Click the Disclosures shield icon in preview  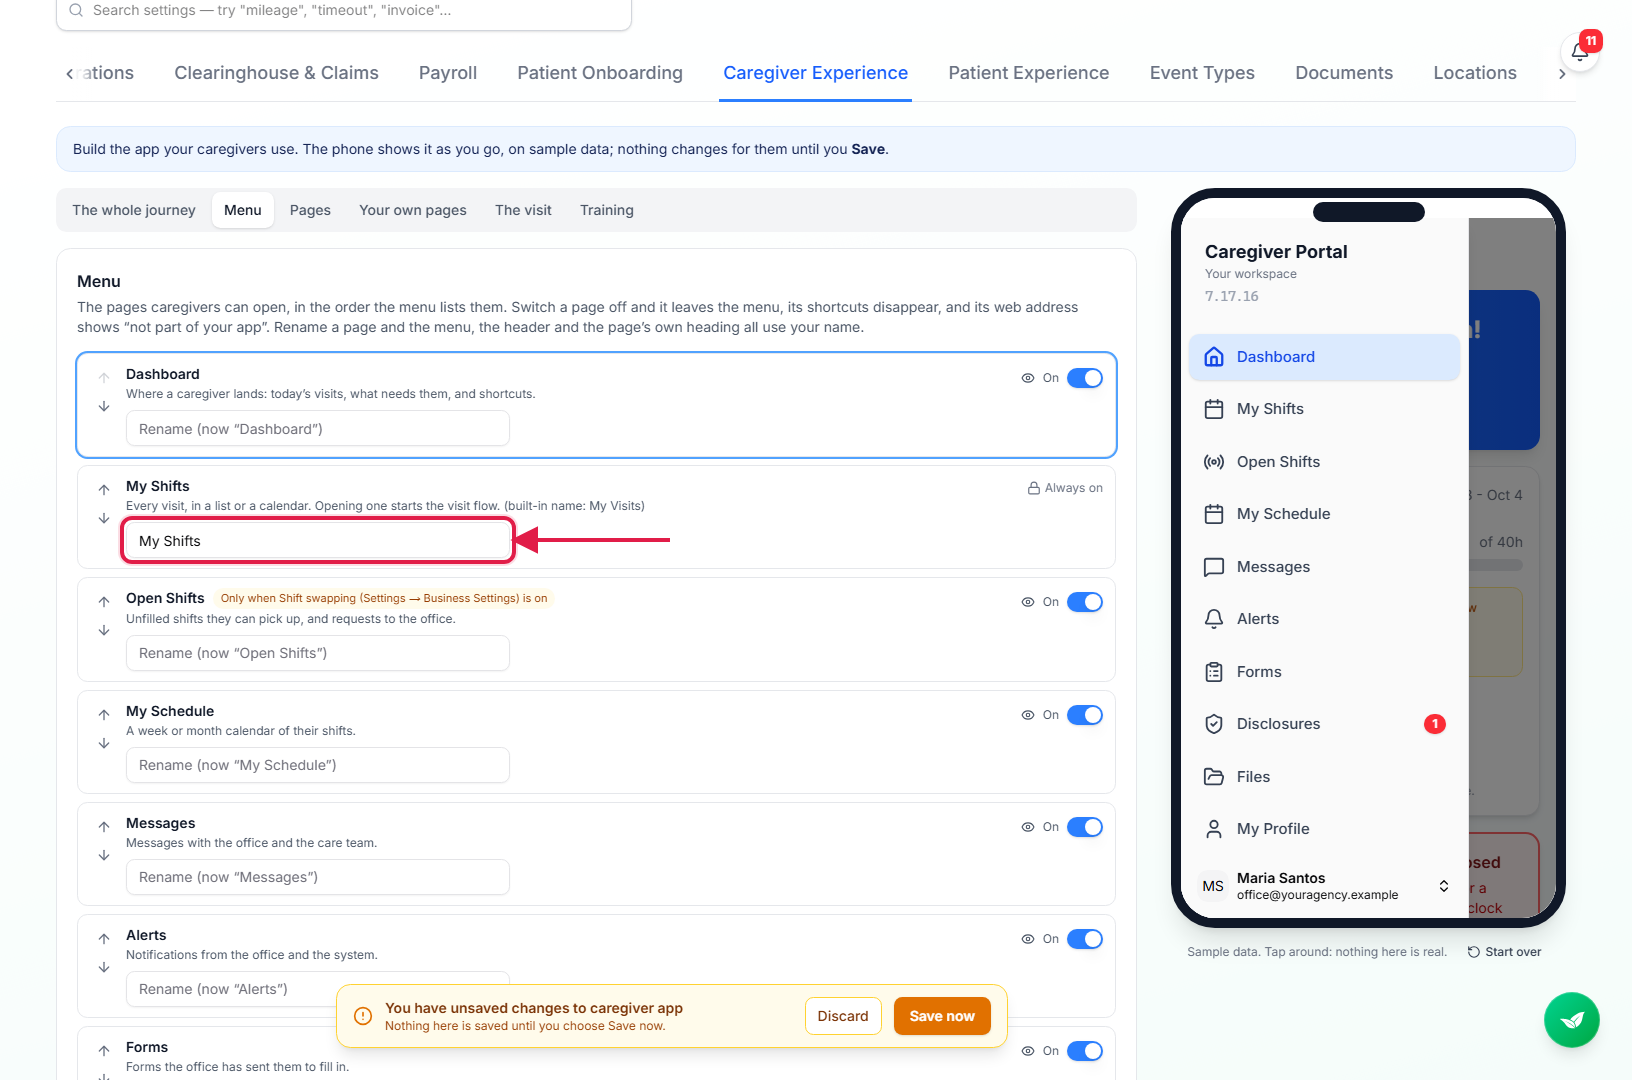[1214, 724]
